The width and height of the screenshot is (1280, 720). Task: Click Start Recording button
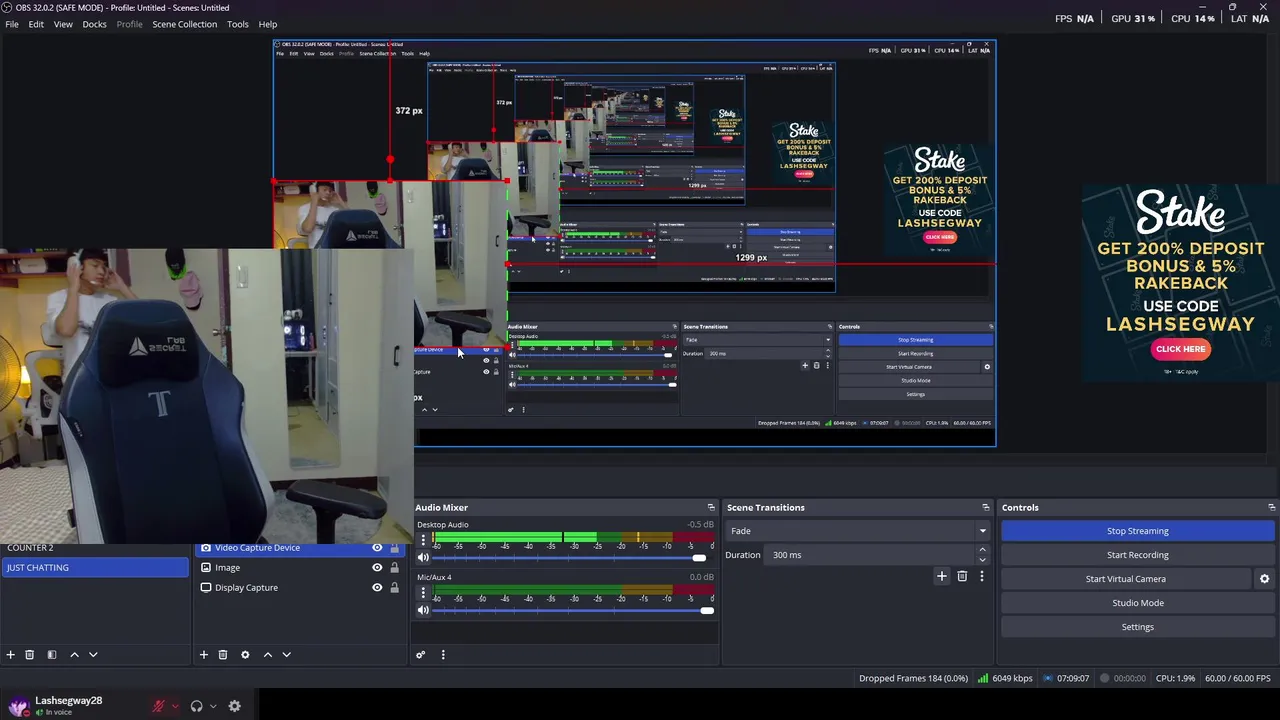click(1138, 555)
